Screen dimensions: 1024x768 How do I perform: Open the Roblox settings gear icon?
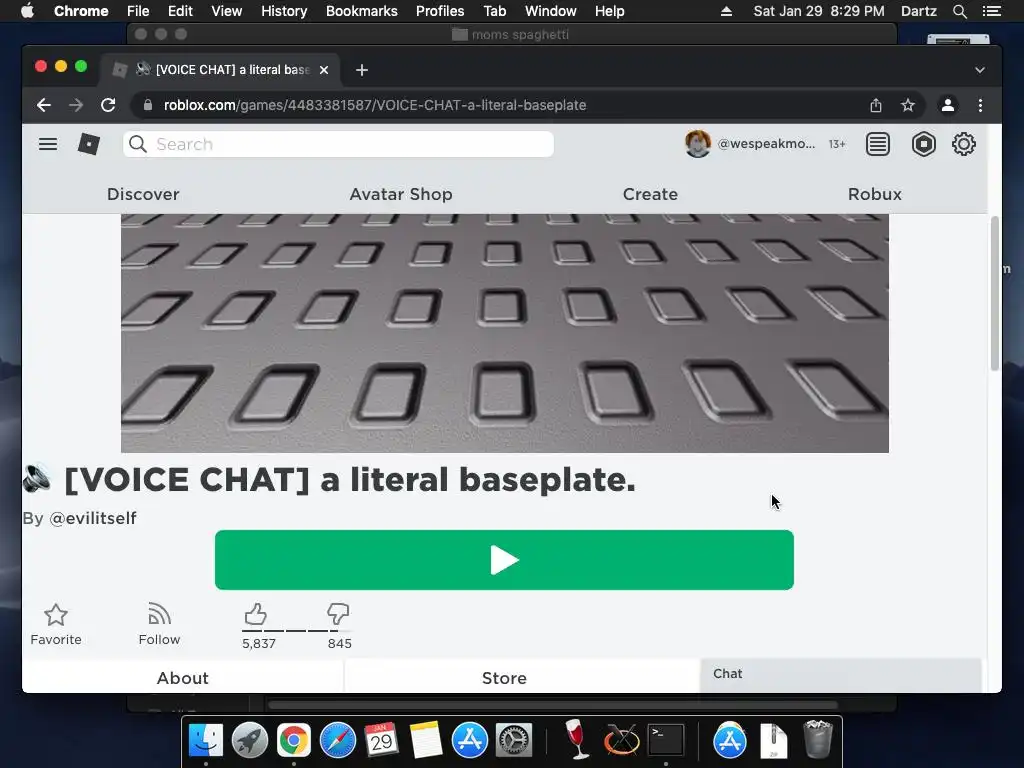point(964,144)
